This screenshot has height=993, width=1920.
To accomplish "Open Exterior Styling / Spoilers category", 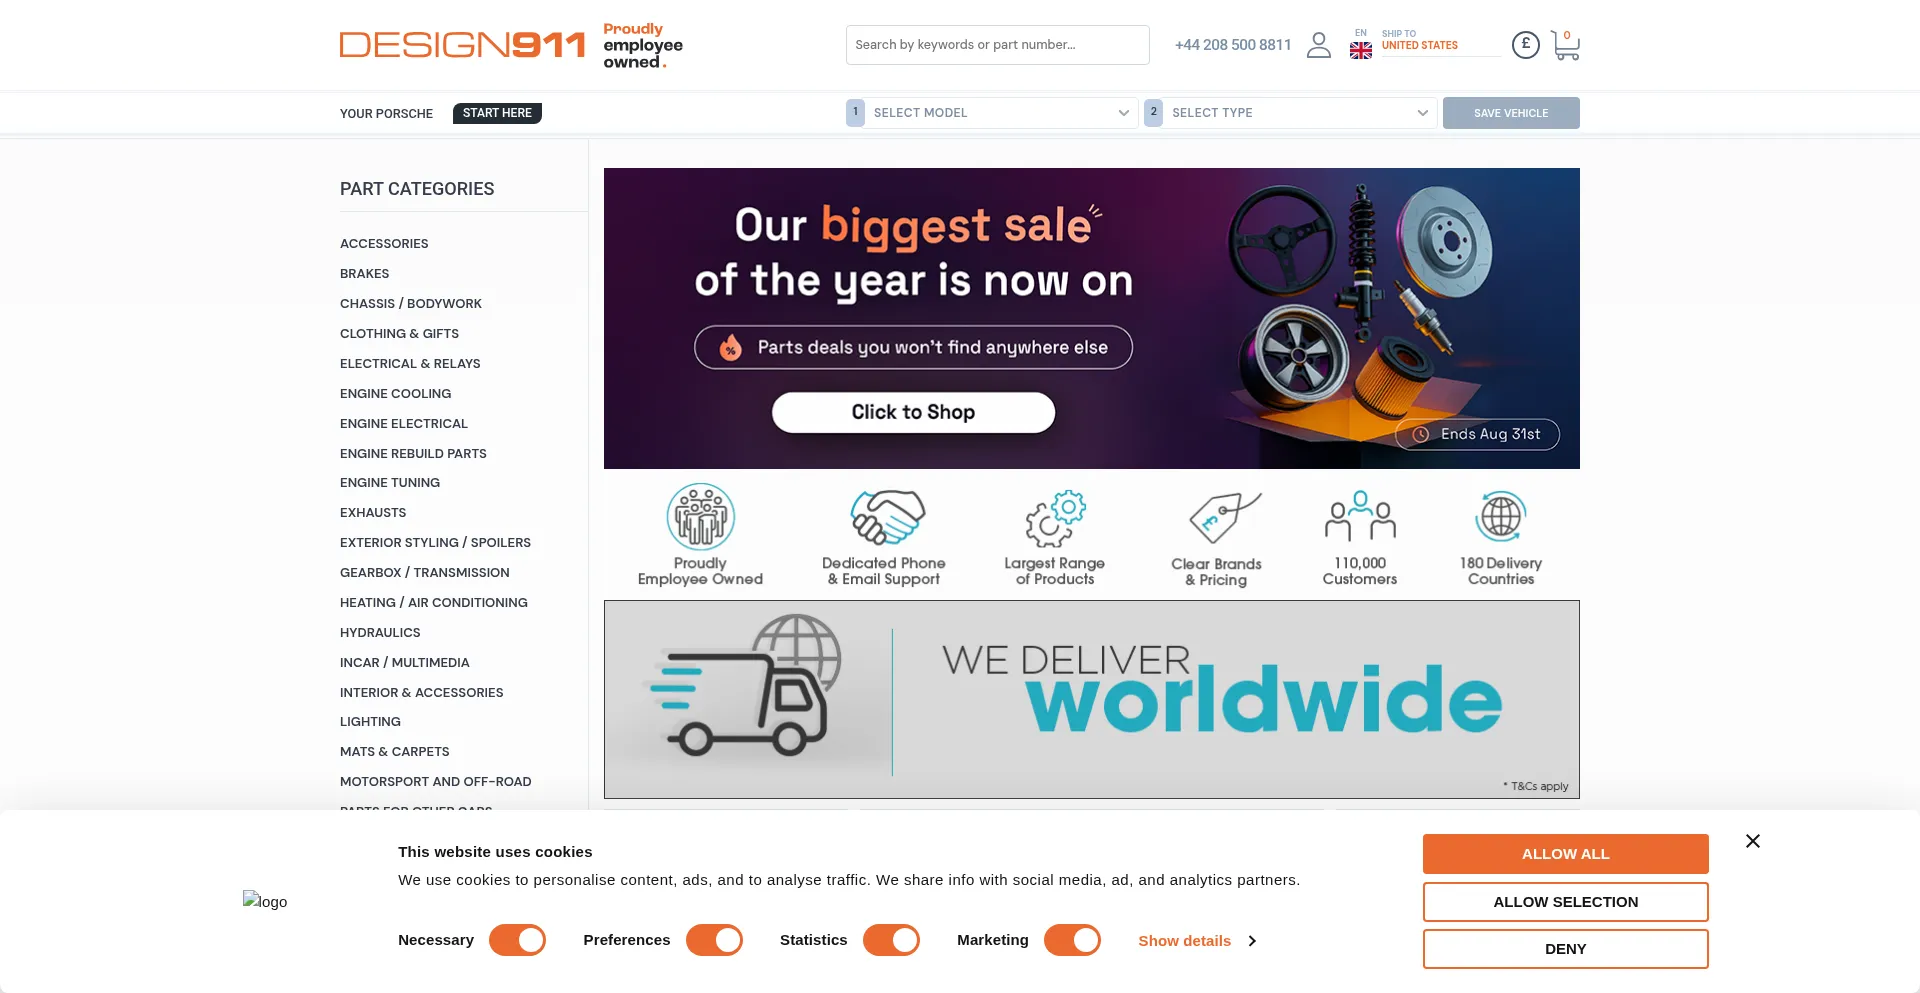I will tap(435, 543).
